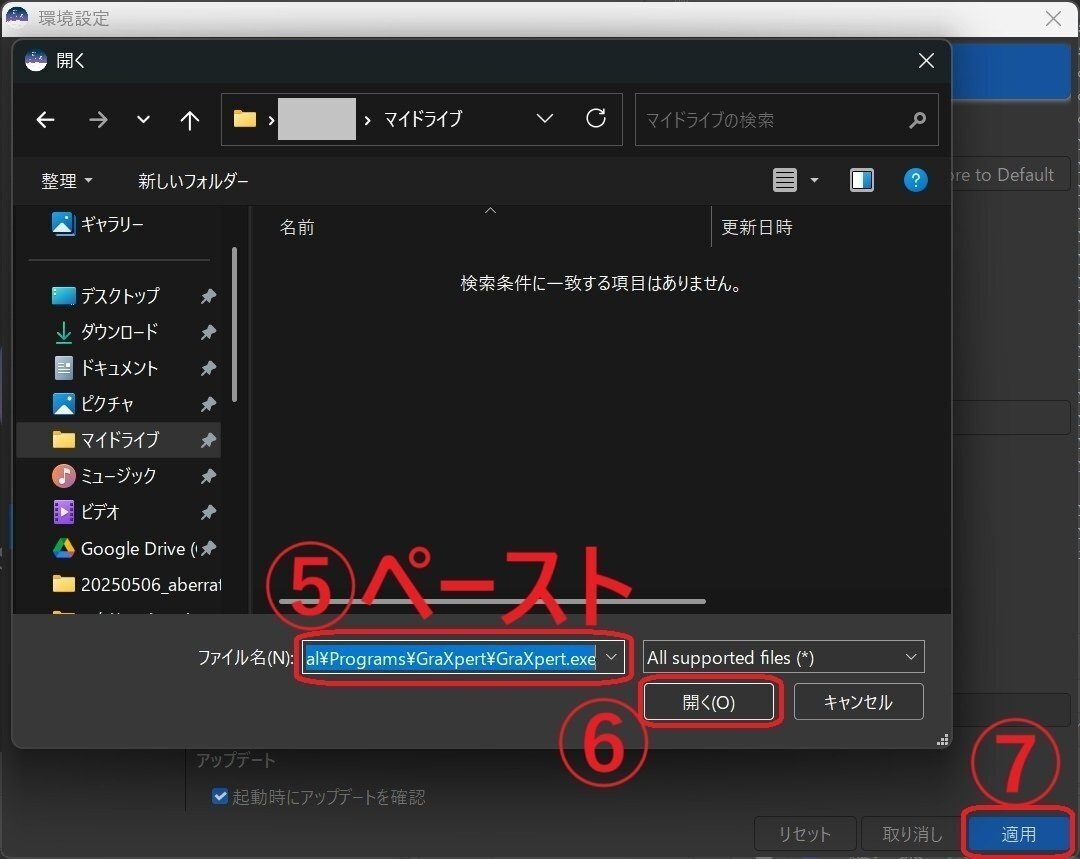Open the ピクチャ sidebar shortcut
1080x859 pixels.
[108, 404]
